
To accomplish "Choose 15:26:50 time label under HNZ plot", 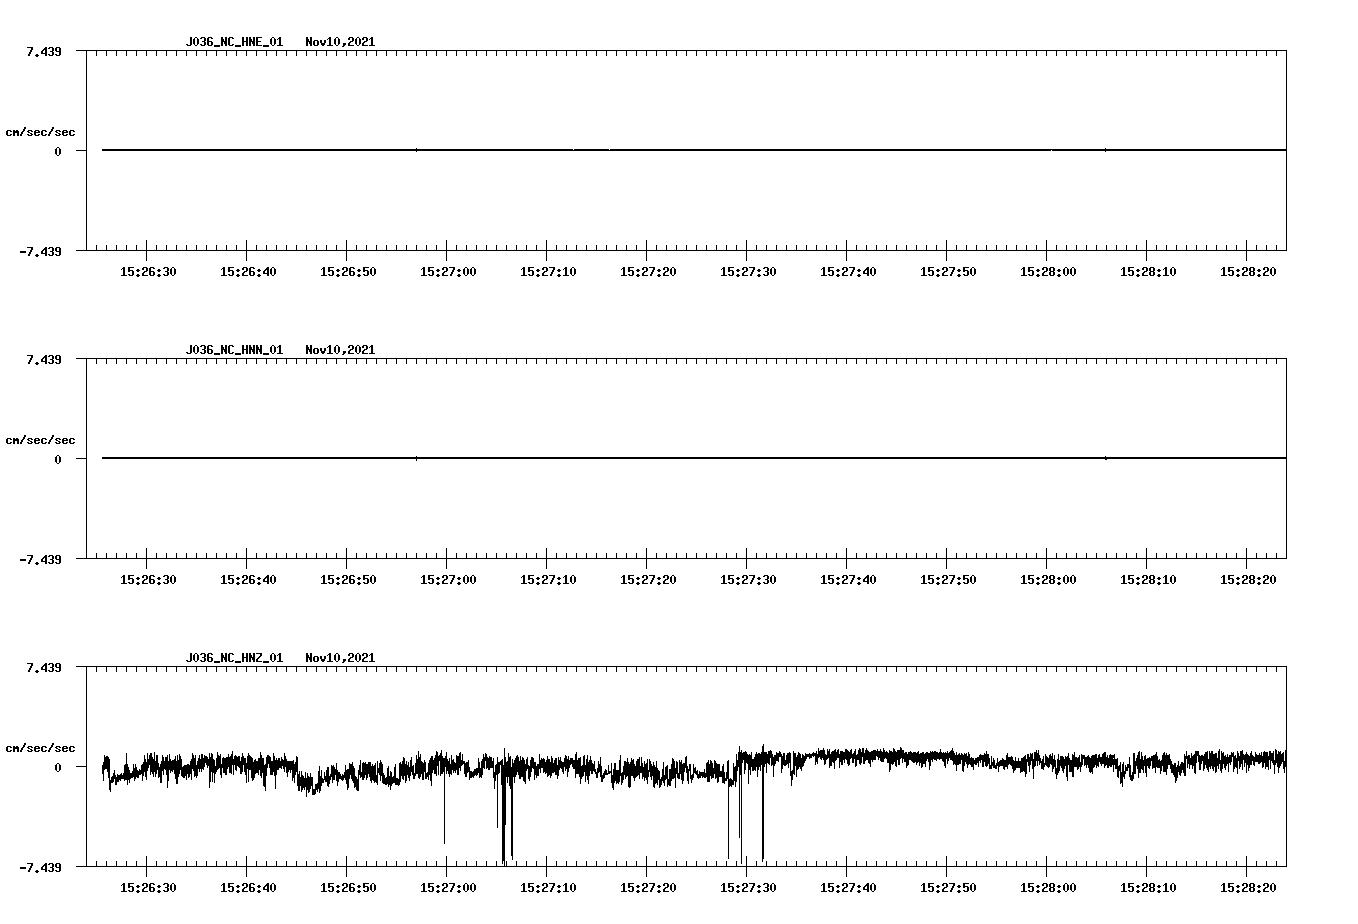I will (348, 888).
